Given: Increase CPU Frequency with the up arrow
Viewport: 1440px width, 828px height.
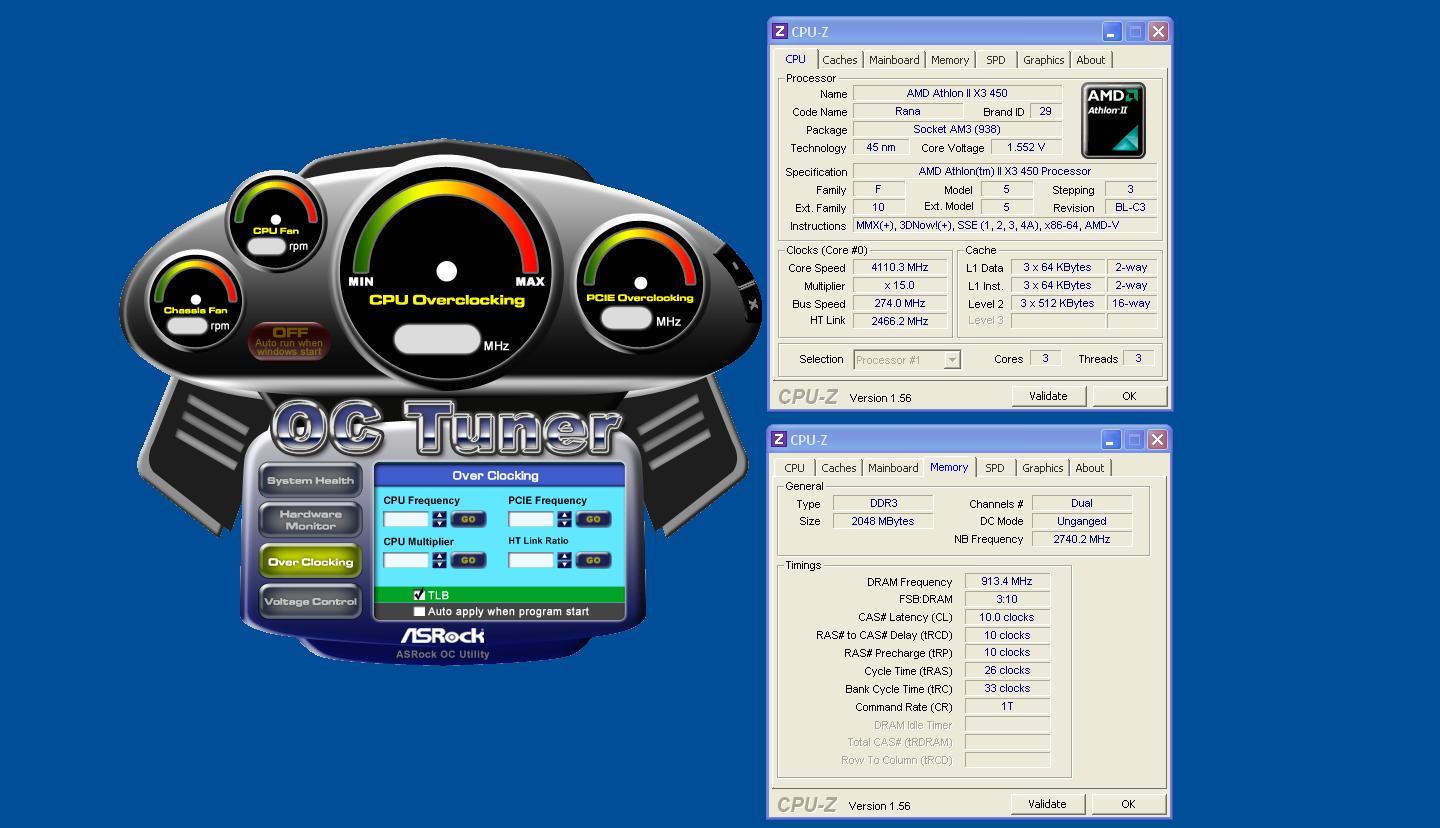Looking at the screenshot, I should [x=439, y=515].
